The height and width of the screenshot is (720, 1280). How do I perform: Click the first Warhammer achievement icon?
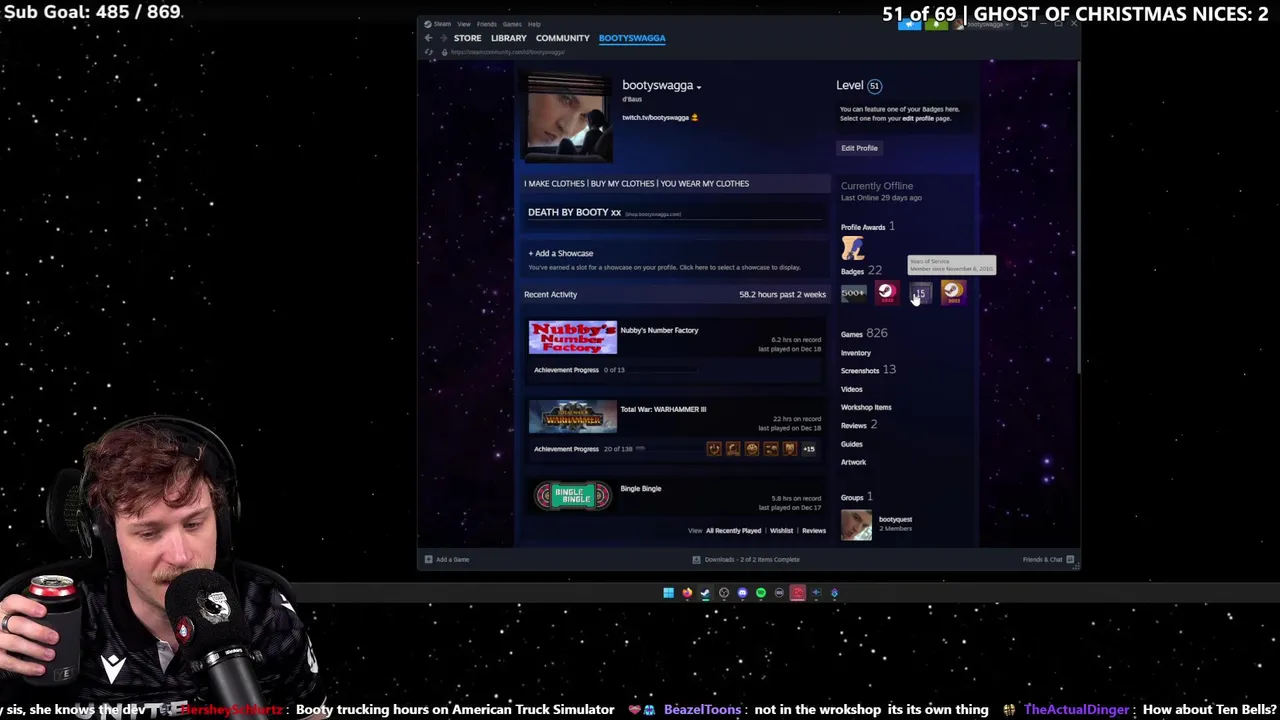coord(714,449)
